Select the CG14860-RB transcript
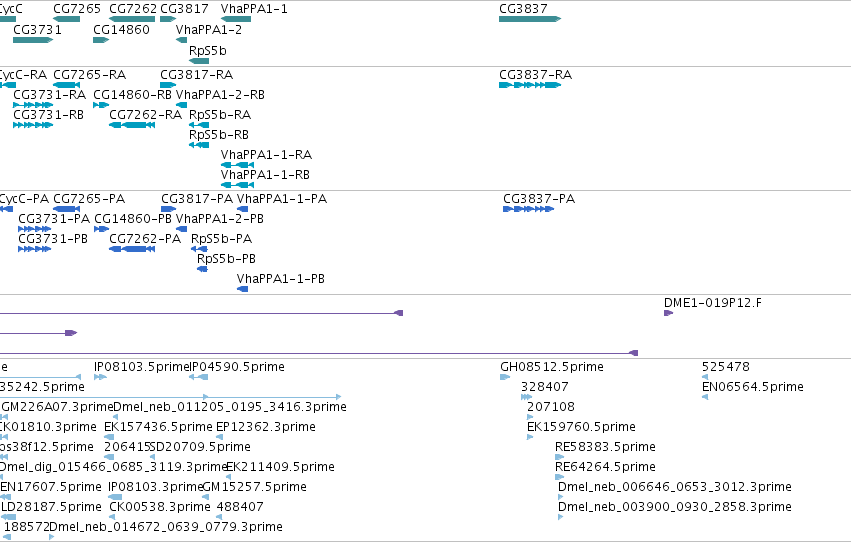The height and width of the screenshot is (542, 851). pos(101,105)
